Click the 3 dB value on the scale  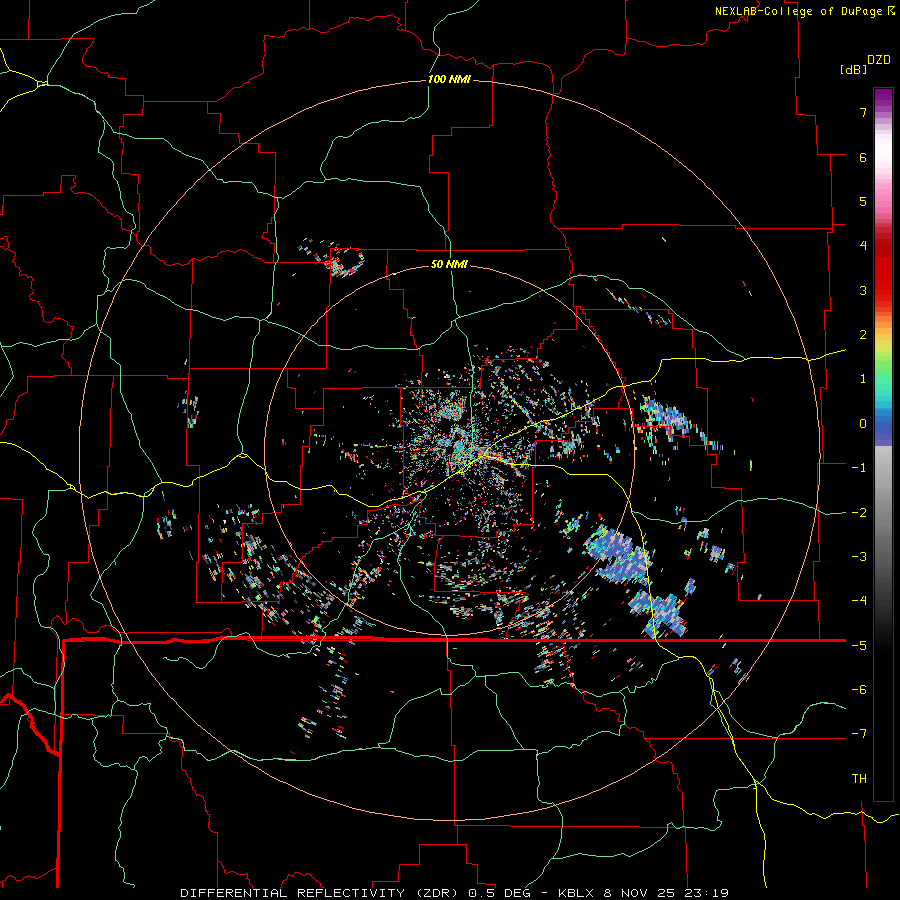(x=863, y=290)
